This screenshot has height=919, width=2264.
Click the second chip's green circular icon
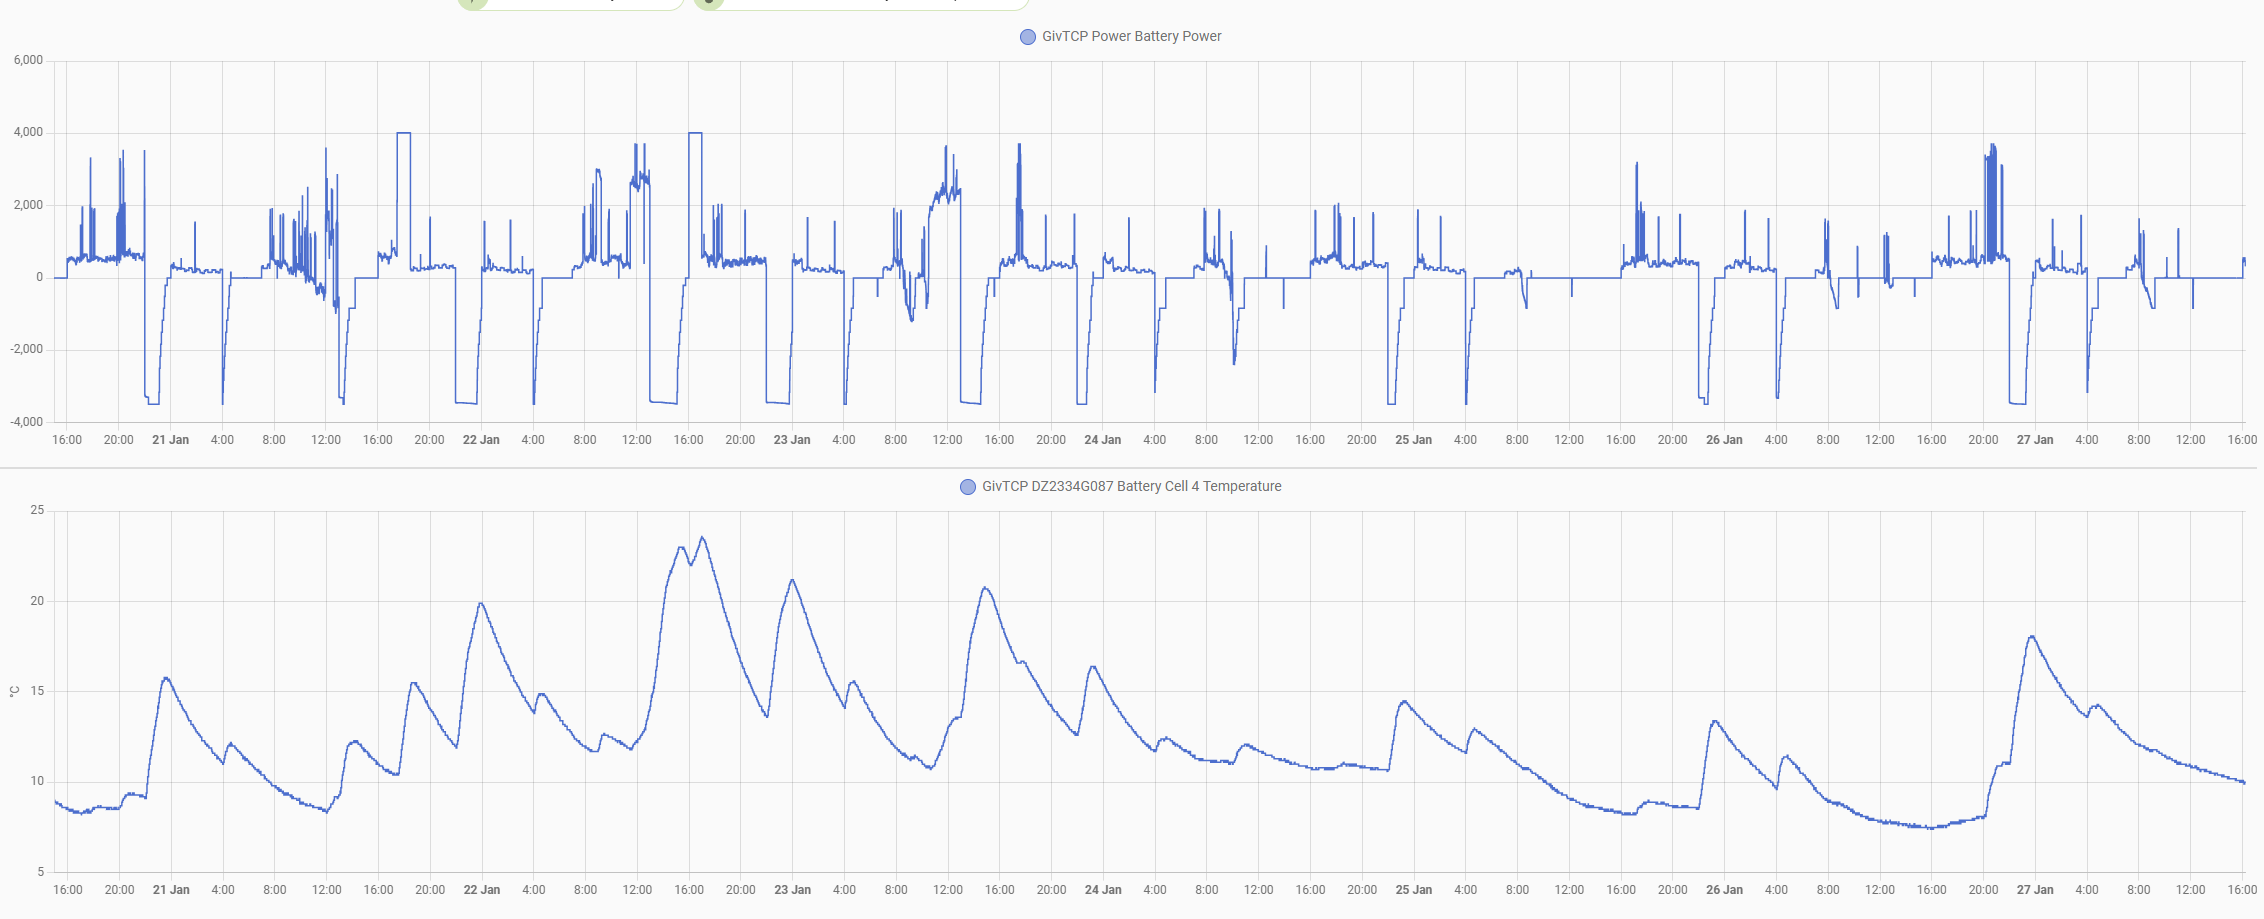point(708,3)
